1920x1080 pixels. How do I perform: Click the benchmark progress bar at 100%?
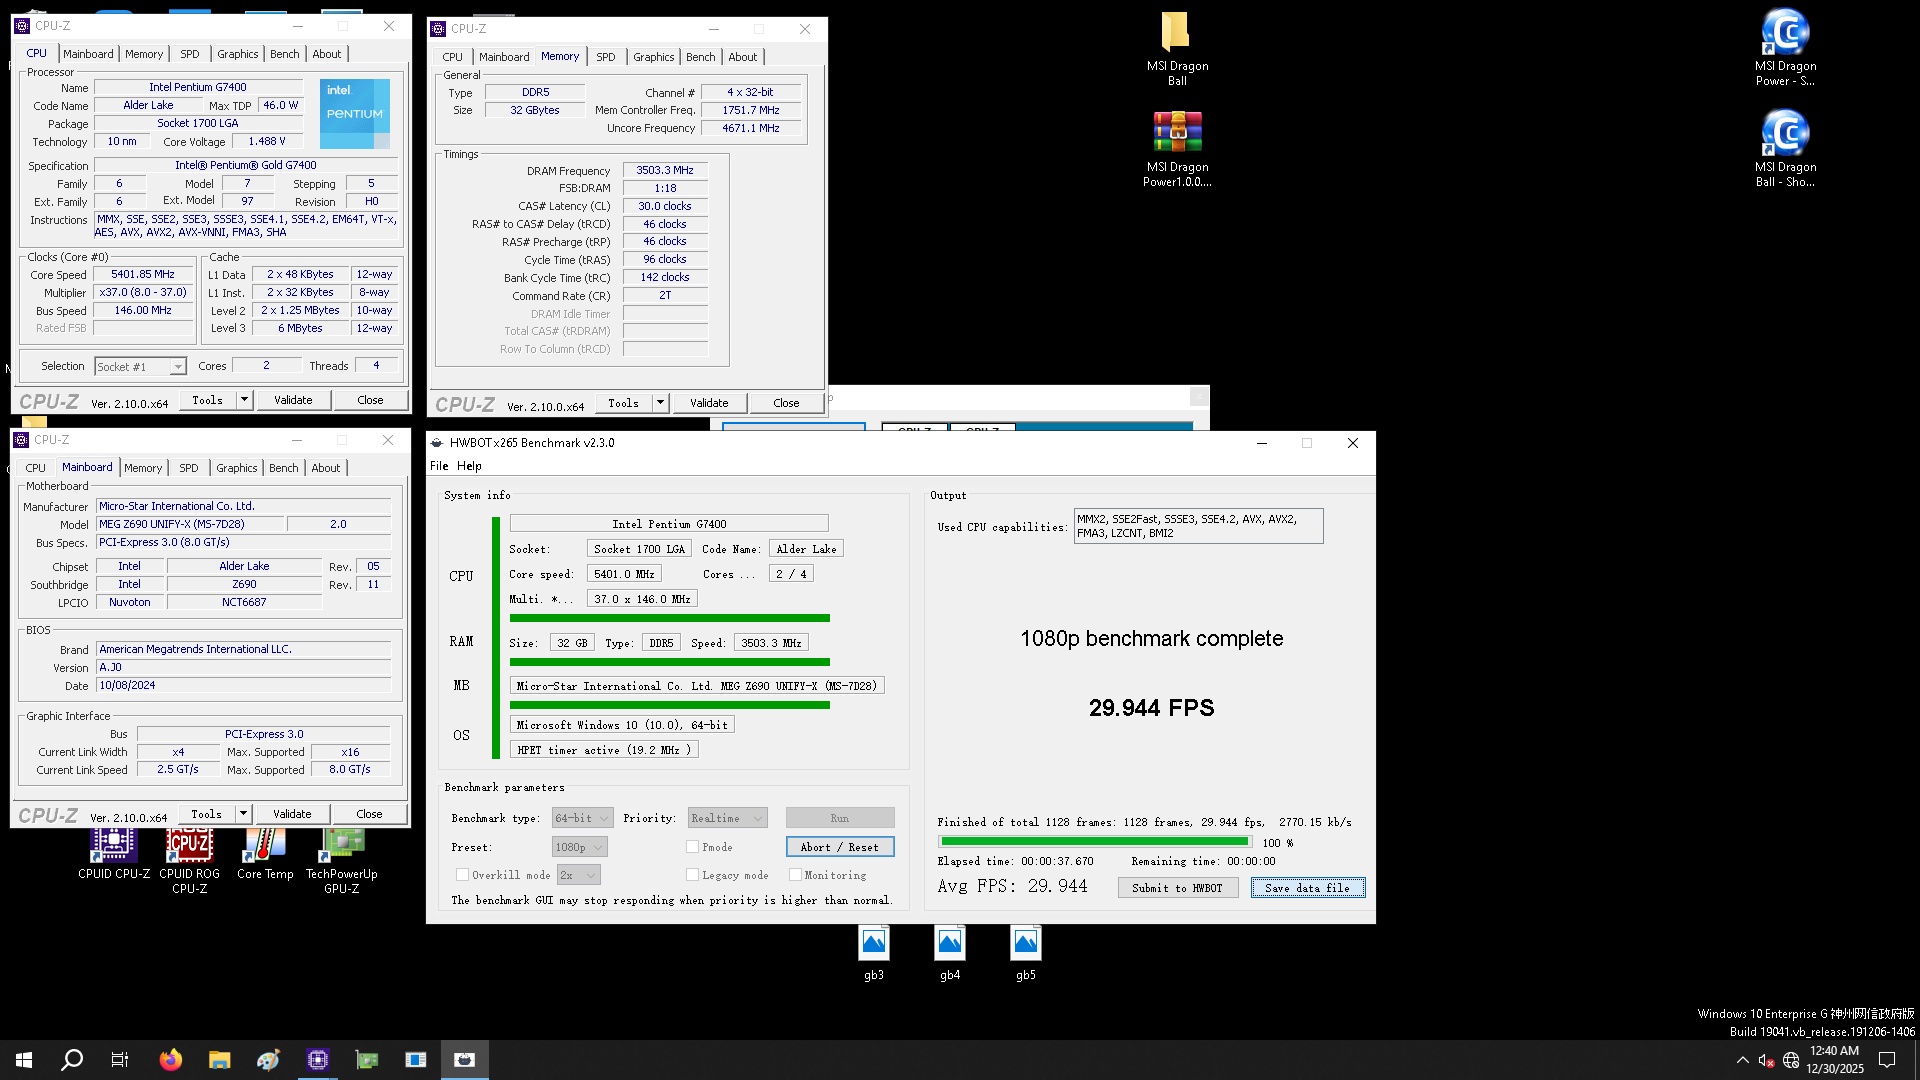(1094, 842)
